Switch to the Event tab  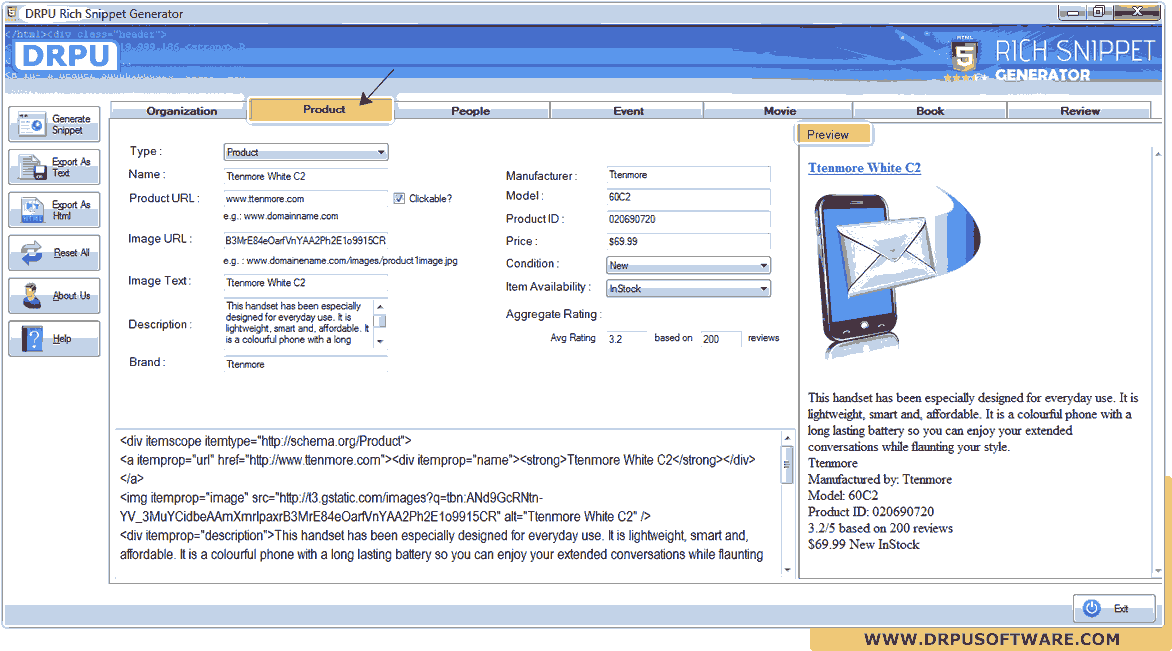pyautogui.click(x=628, y=111)
